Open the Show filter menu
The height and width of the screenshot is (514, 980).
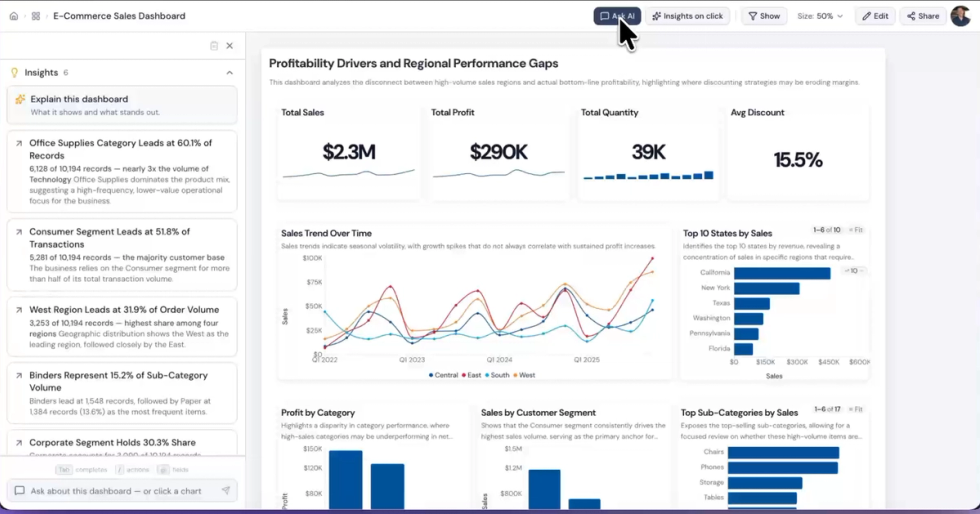pos(764,16)
